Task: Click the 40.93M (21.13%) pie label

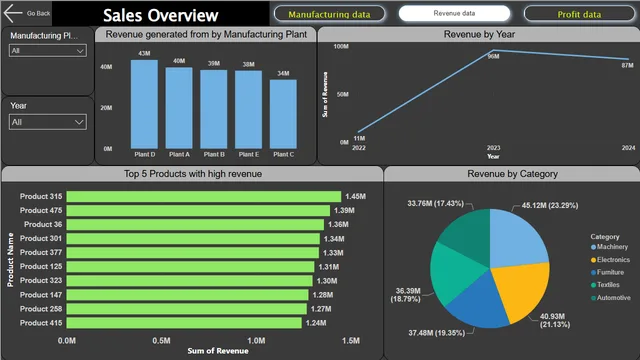Action: (555, 320)
